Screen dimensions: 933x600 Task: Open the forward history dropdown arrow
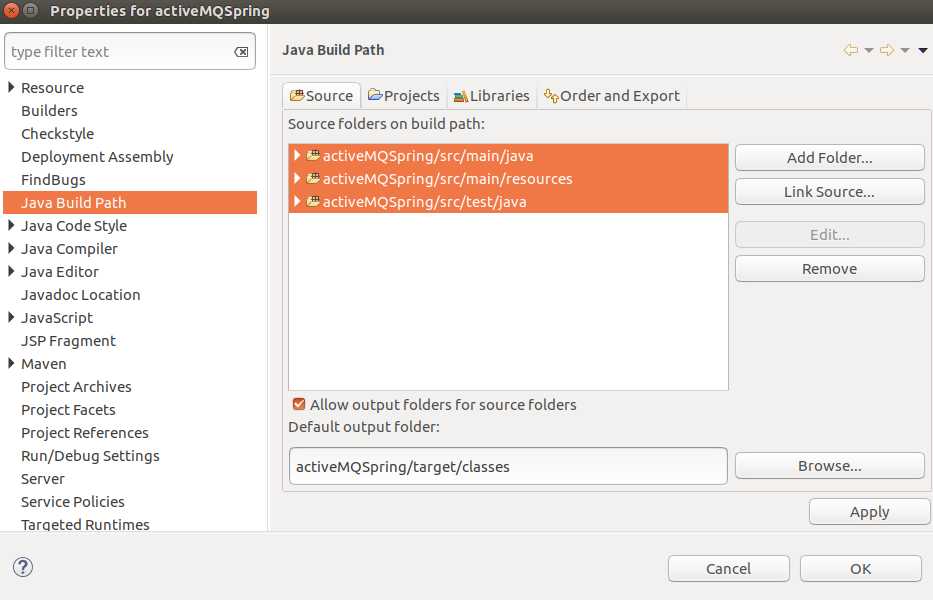pos(905,51)
